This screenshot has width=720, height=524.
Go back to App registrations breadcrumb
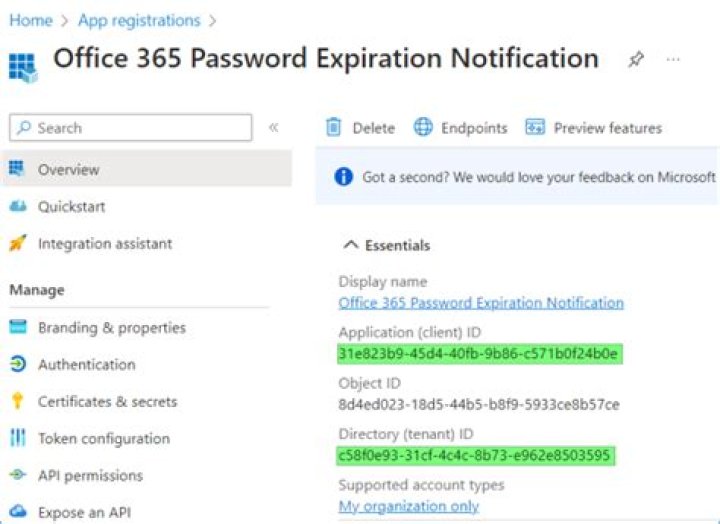point(139,21)
